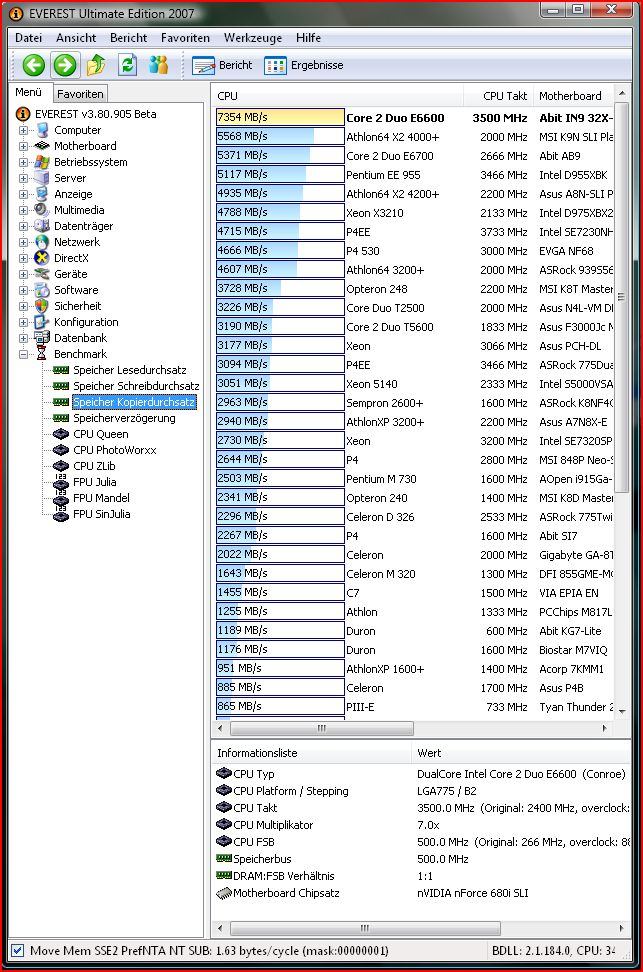Select FPU SinJulia benchmark
This screenshot has width=643, height=972.
click(102, 514)
